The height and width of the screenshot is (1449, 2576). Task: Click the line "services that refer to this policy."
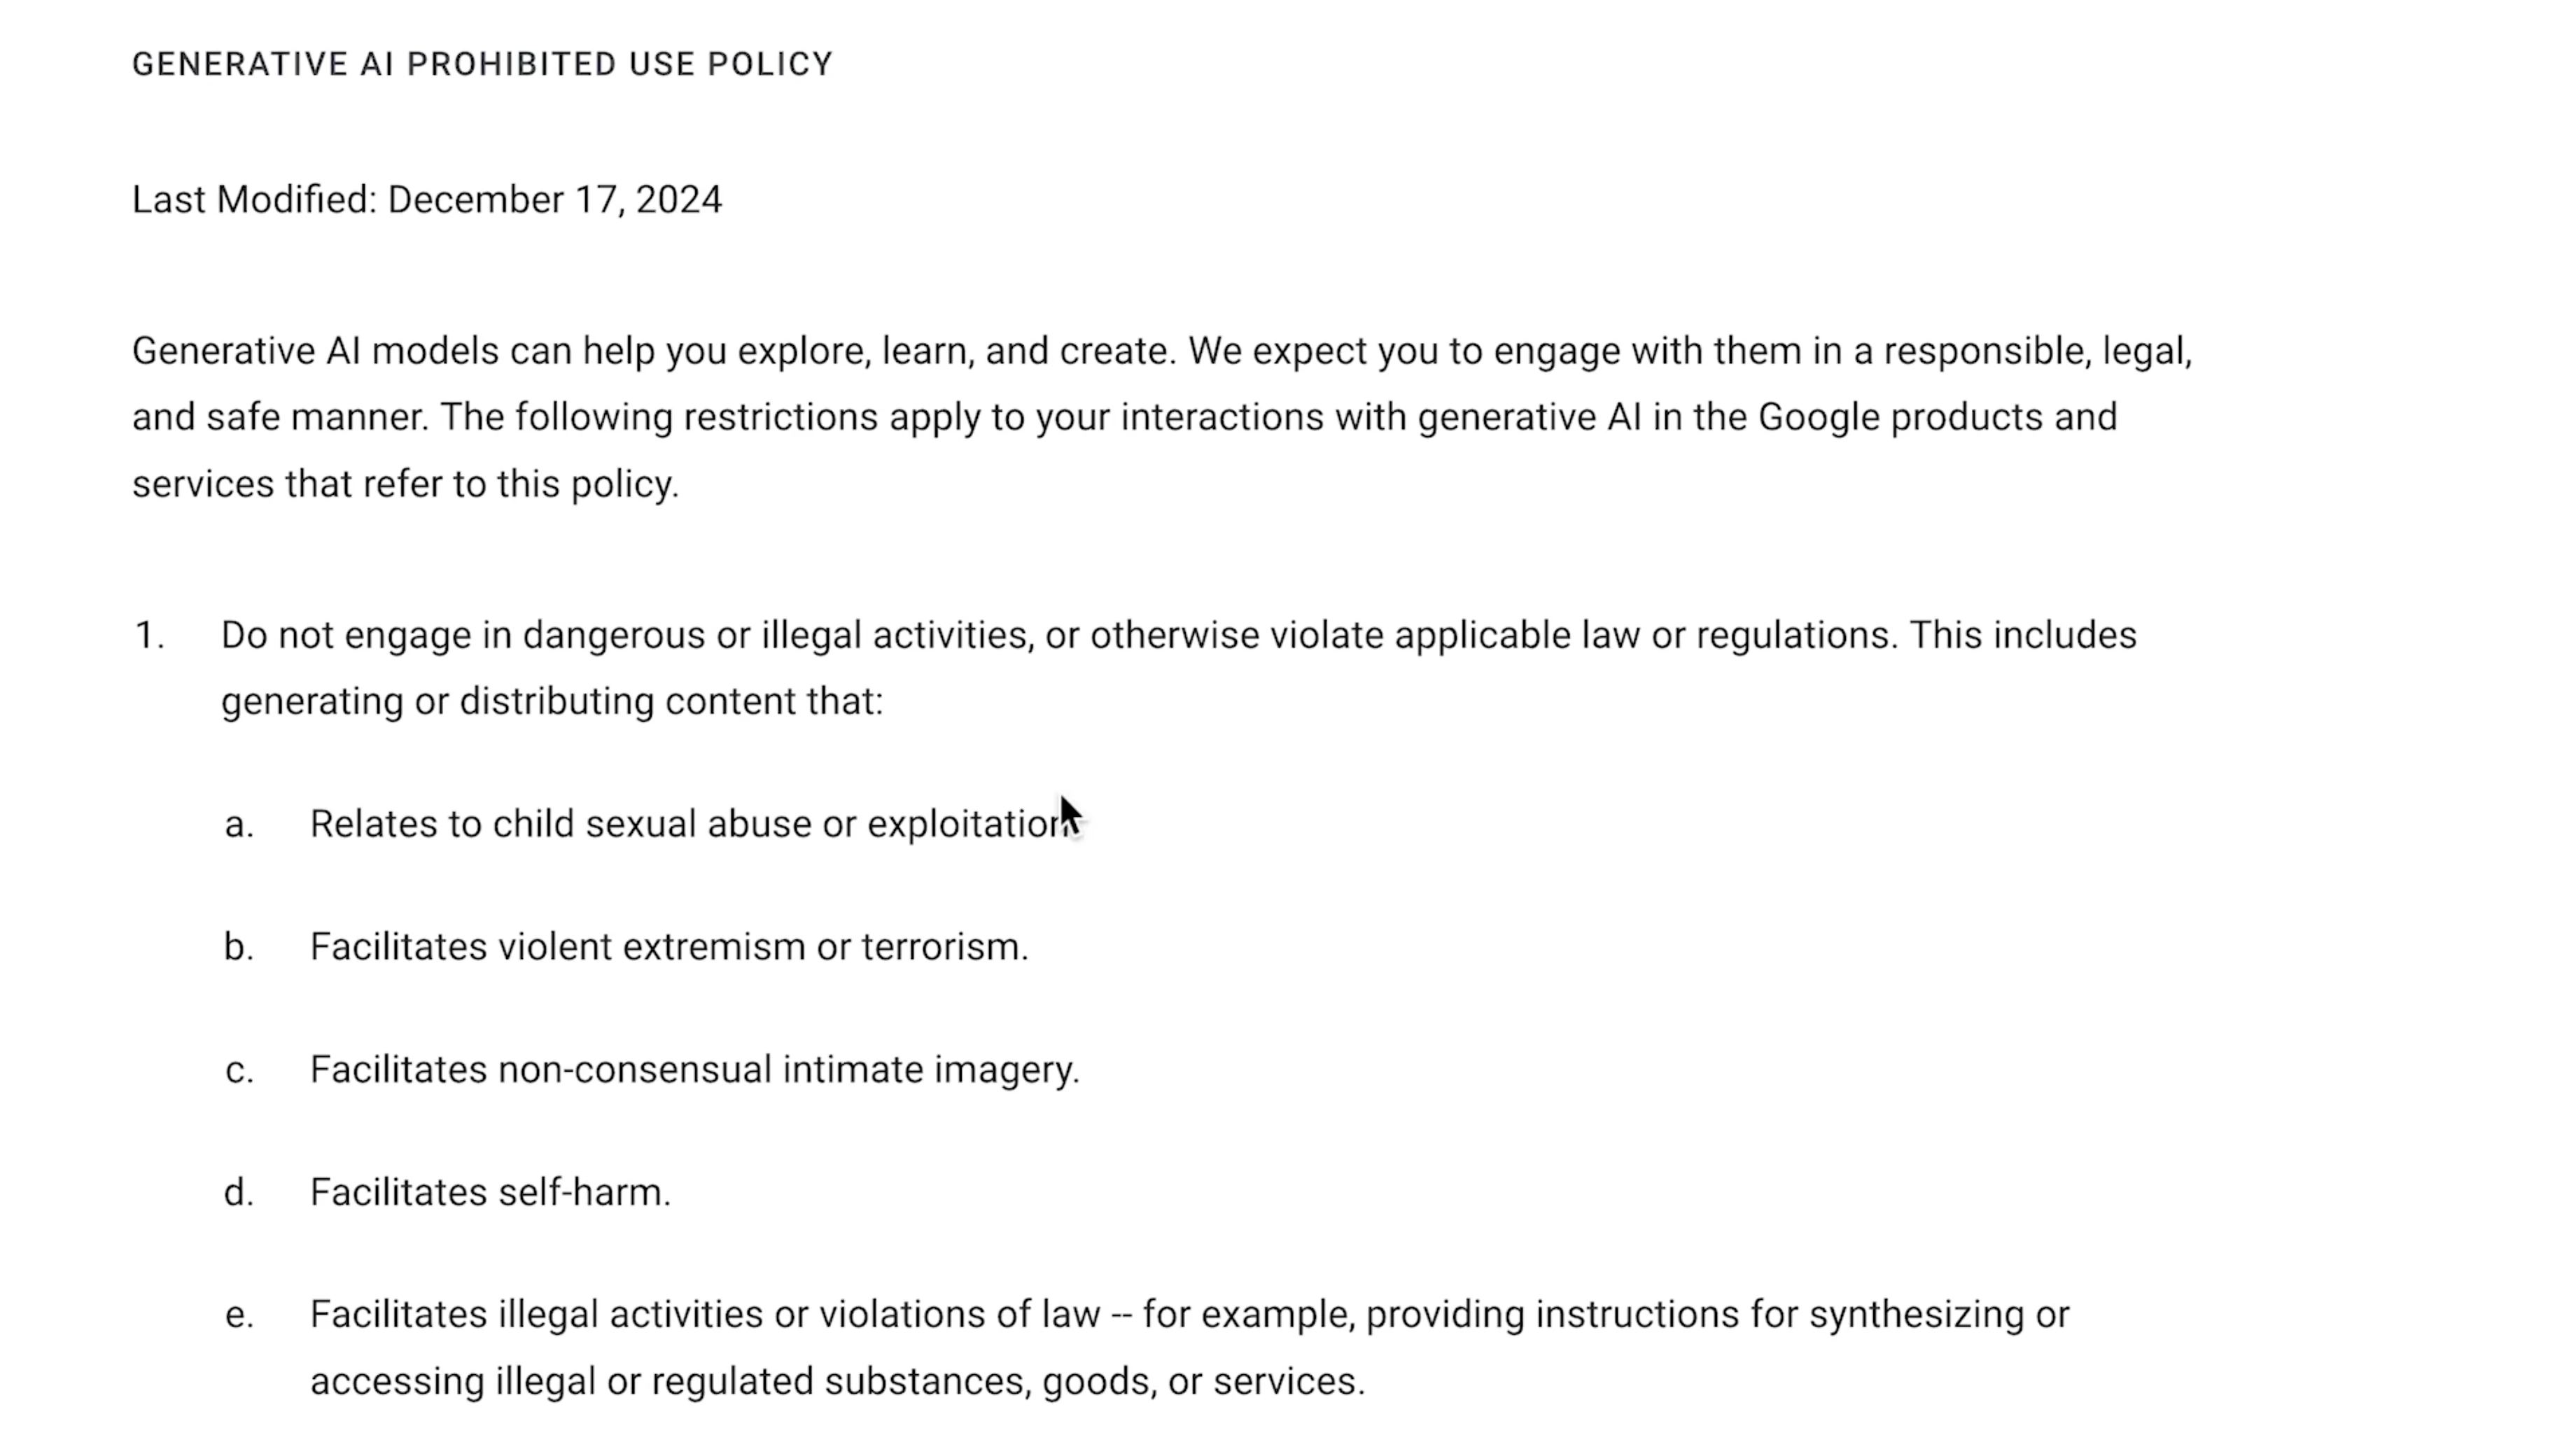(405, 484)
